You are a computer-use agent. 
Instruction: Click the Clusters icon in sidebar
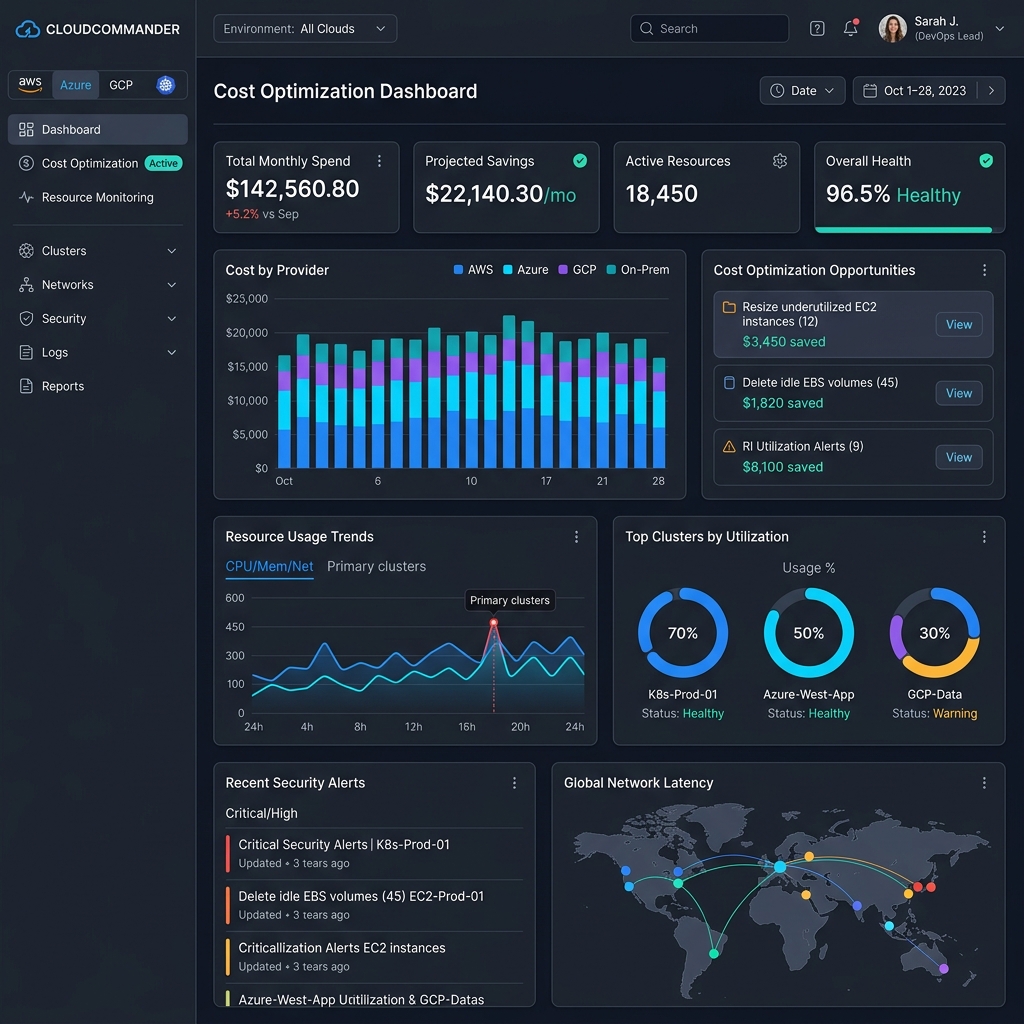[x=26, y=251]
